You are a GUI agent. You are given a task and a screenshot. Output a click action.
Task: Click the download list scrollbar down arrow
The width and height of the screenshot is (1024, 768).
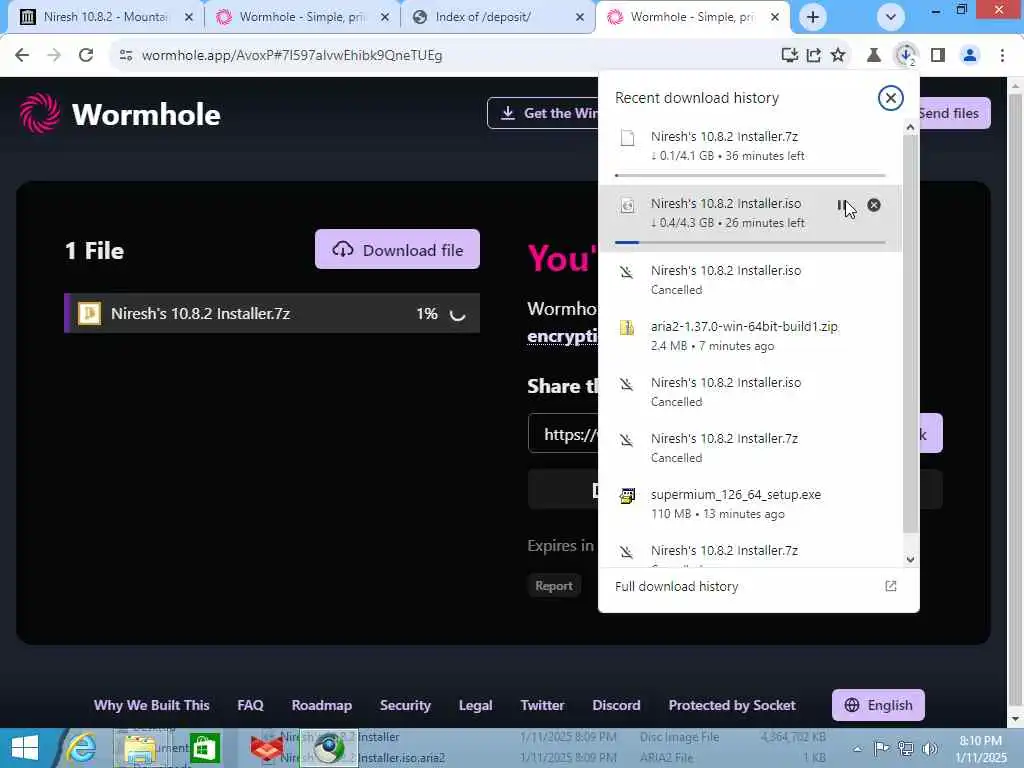910,560
